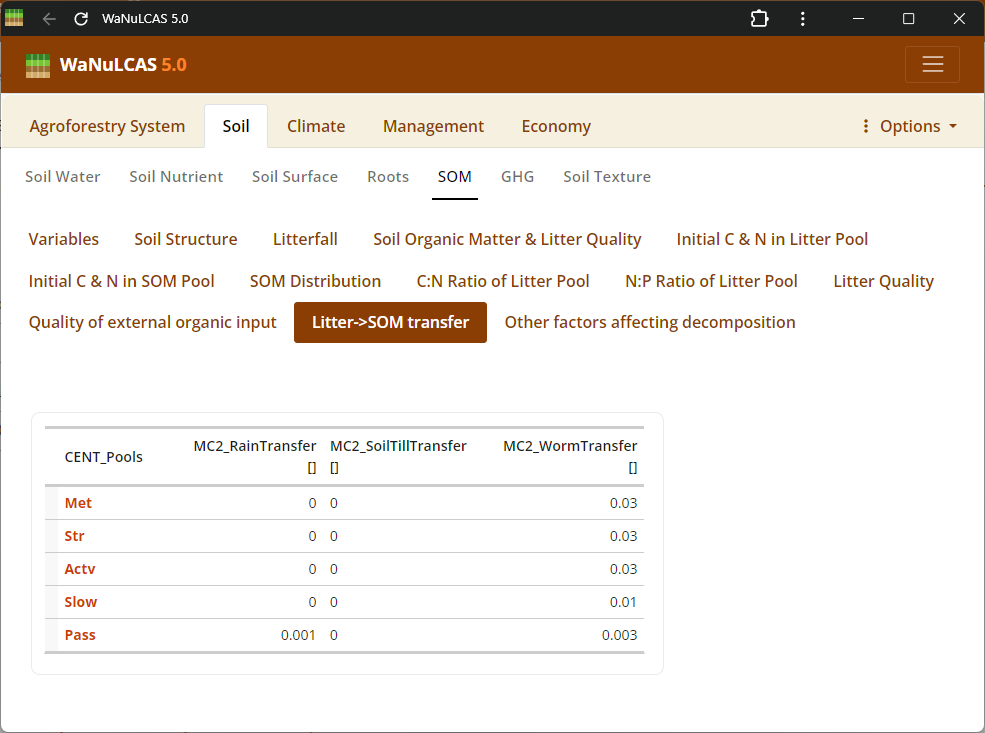Expand the Options dropdown
Screen dimensions: 985x733
(x=909, y=126)
